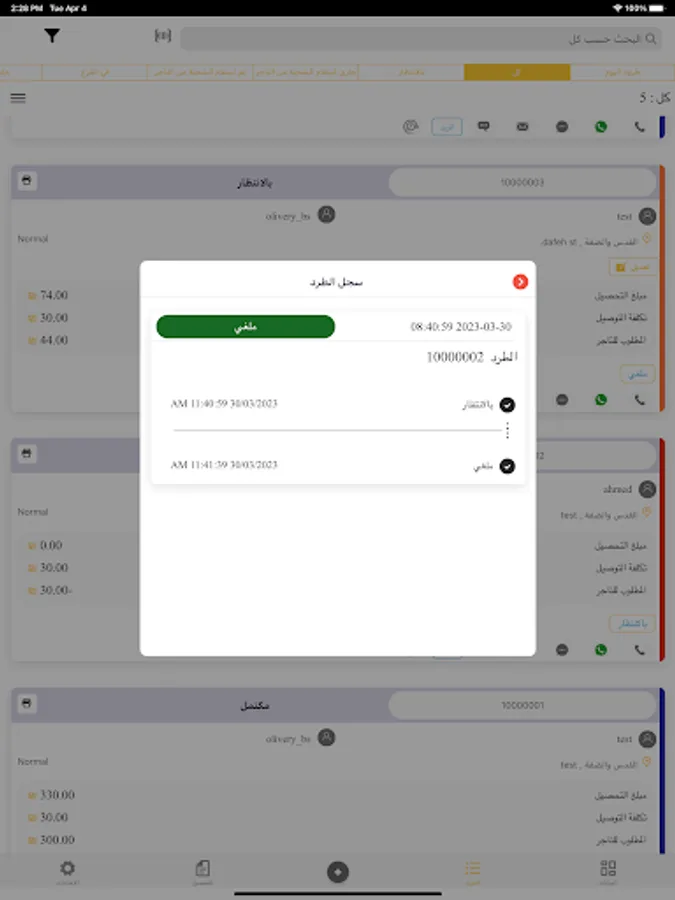Image resolution: width=675 pixels, height=900 pixels.
Task: Focus the search field at top
Action: click(421, 38)
